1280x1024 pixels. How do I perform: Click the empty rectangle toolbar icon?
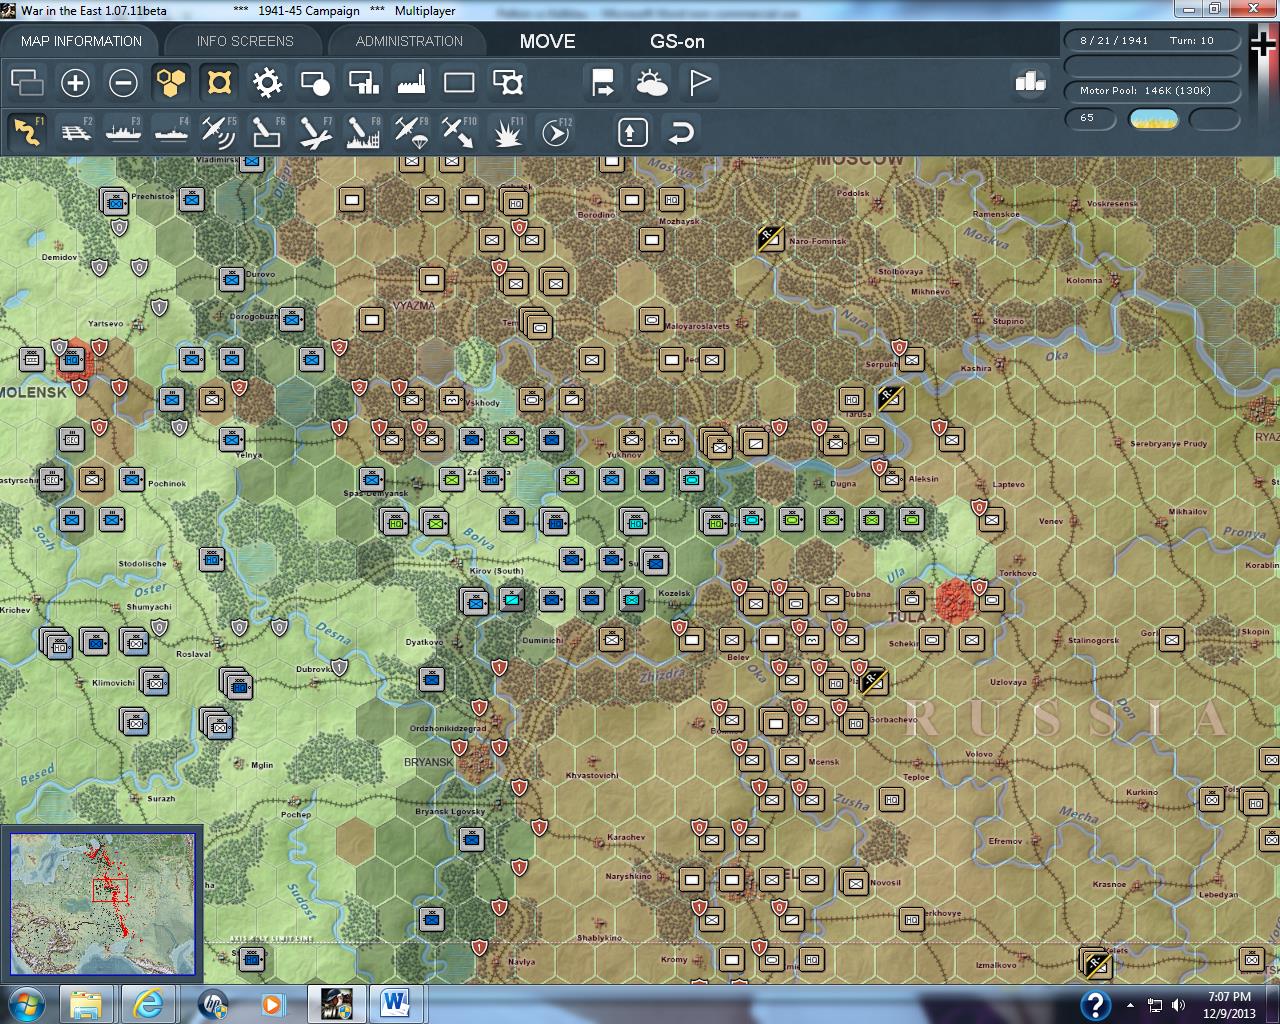click(459, 82)
